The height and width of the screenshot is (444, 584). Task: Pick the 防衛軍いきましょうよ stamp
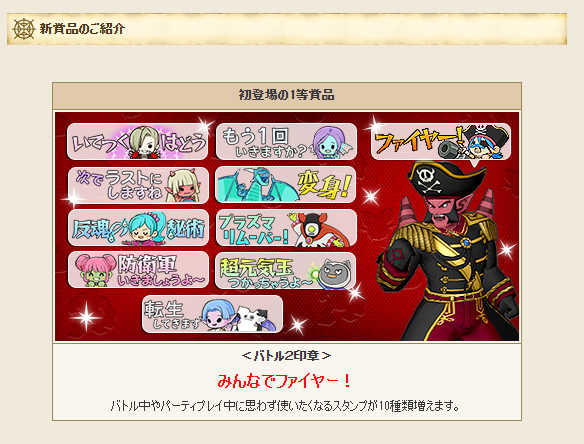(138, 270)
